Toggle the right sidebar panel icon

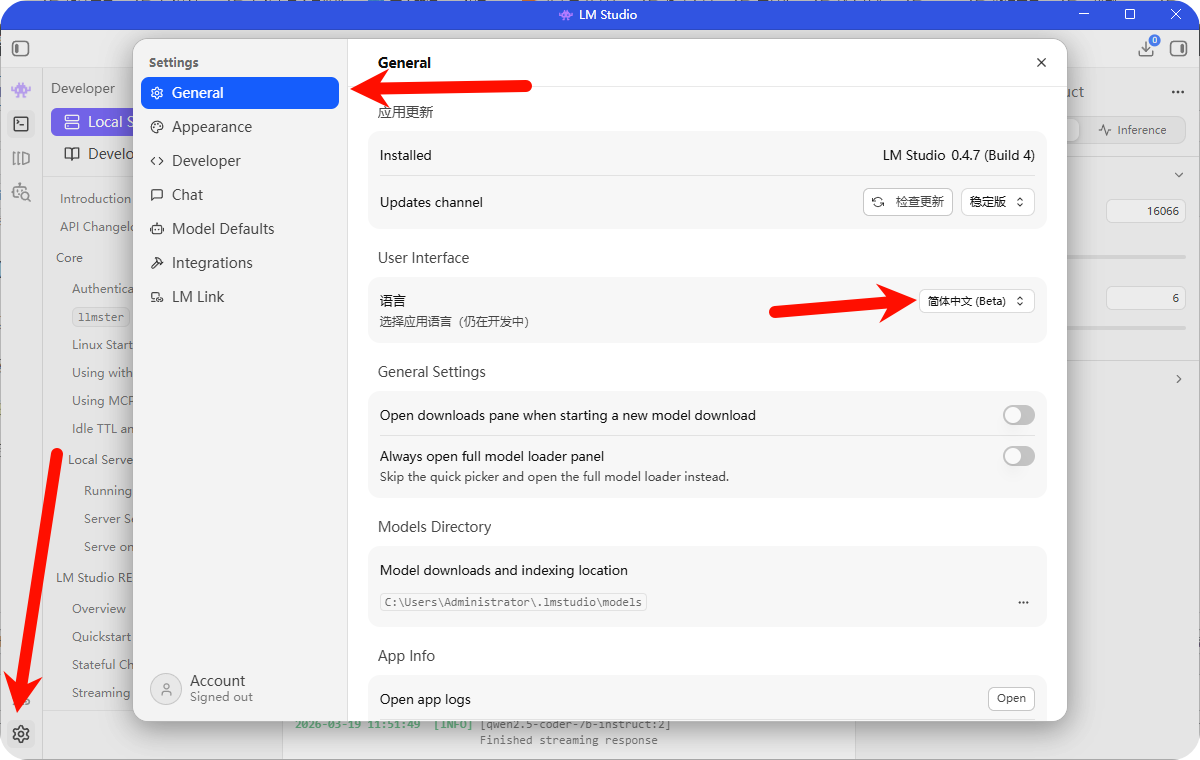pyautogui.click(x=1178, y=48)
